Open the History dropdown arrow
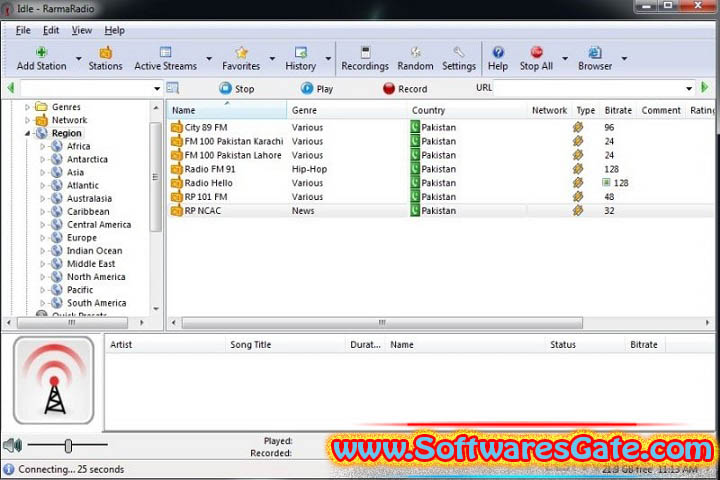The image size is (720, 480). point(328,58)
